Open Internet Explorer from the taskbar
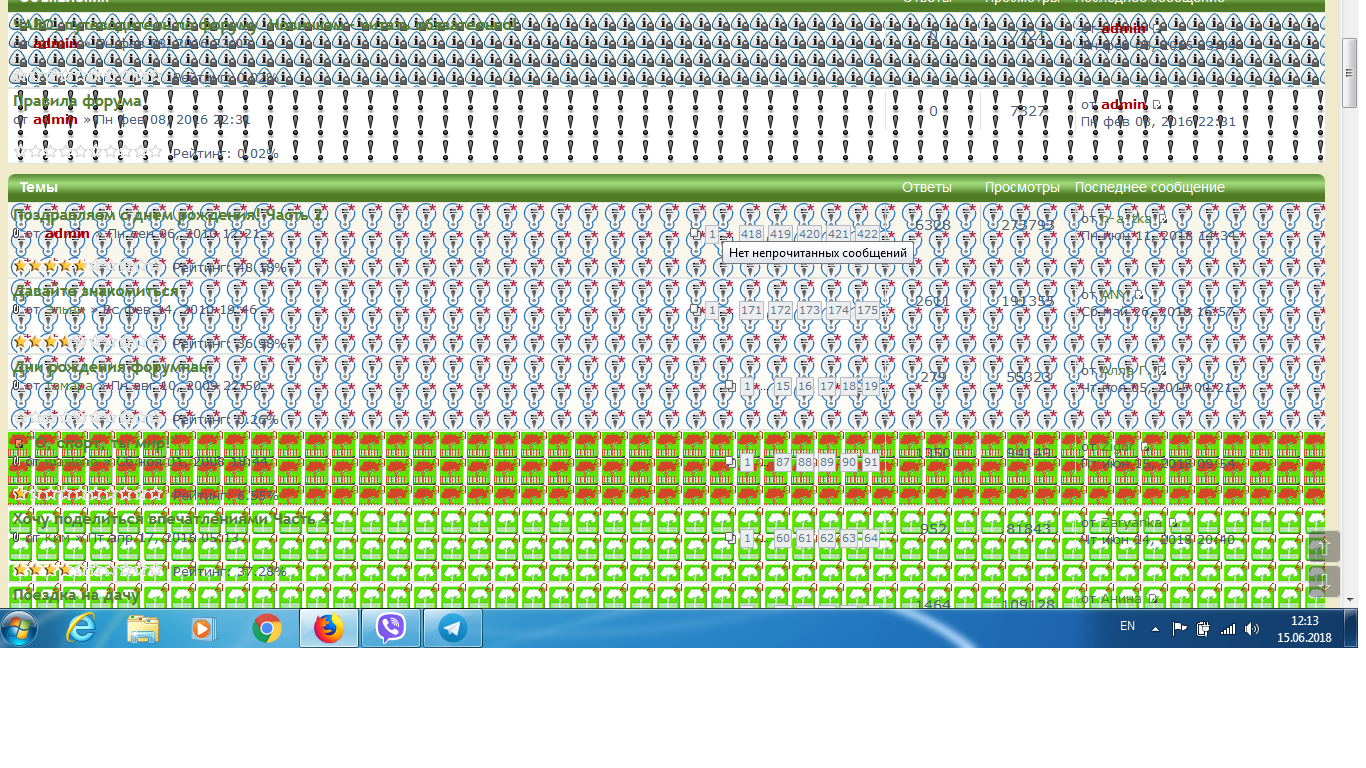This screenshot has width=1366, height=768. 81,629
